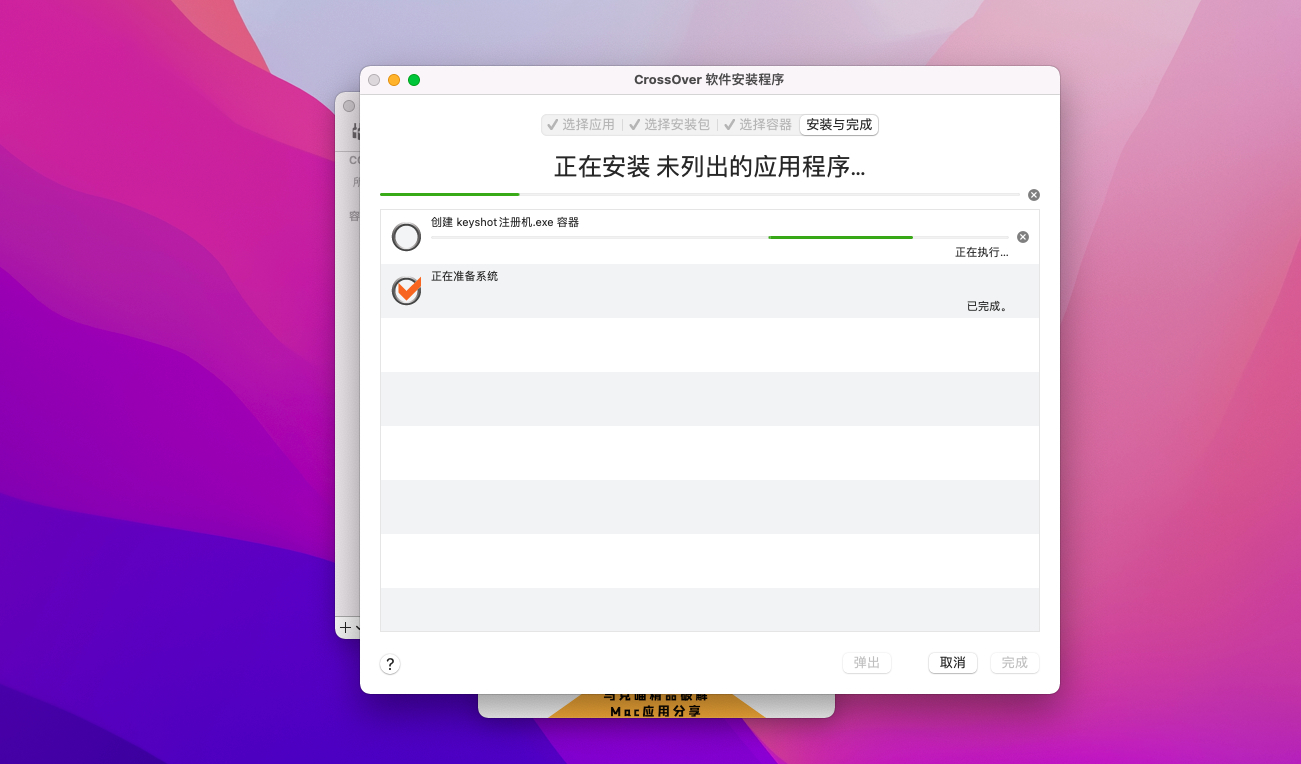Click the Mac应用分享 banner behind the installer
The height and width of the screenshot is (764, 1301).
tap(656, 710)
